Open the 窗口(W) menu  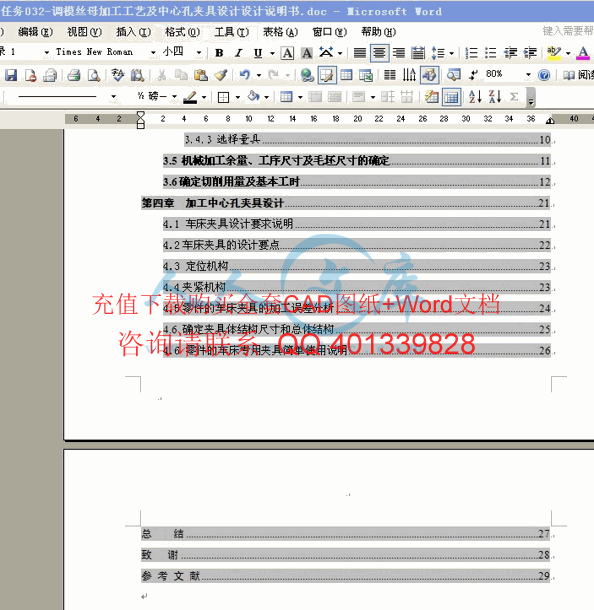(x=329, y=32)
